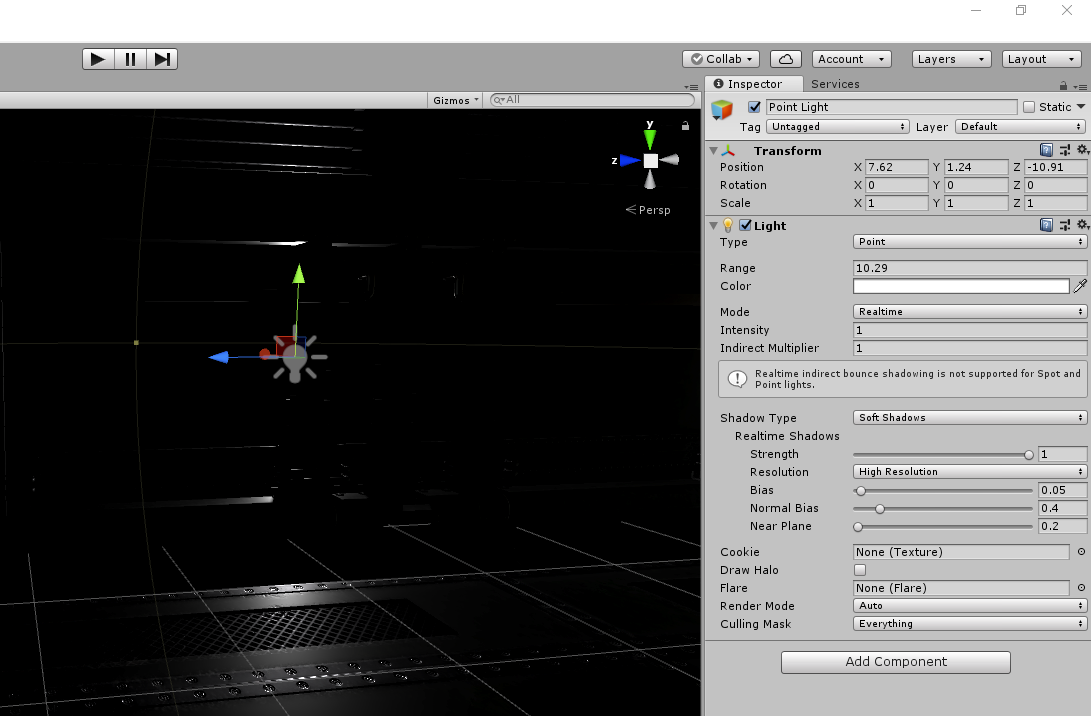This screenshot has height=716, width=1091.
Task: Enable the Draw Halo checkbox
Action: pyautogui.click(x=860, y=570)
